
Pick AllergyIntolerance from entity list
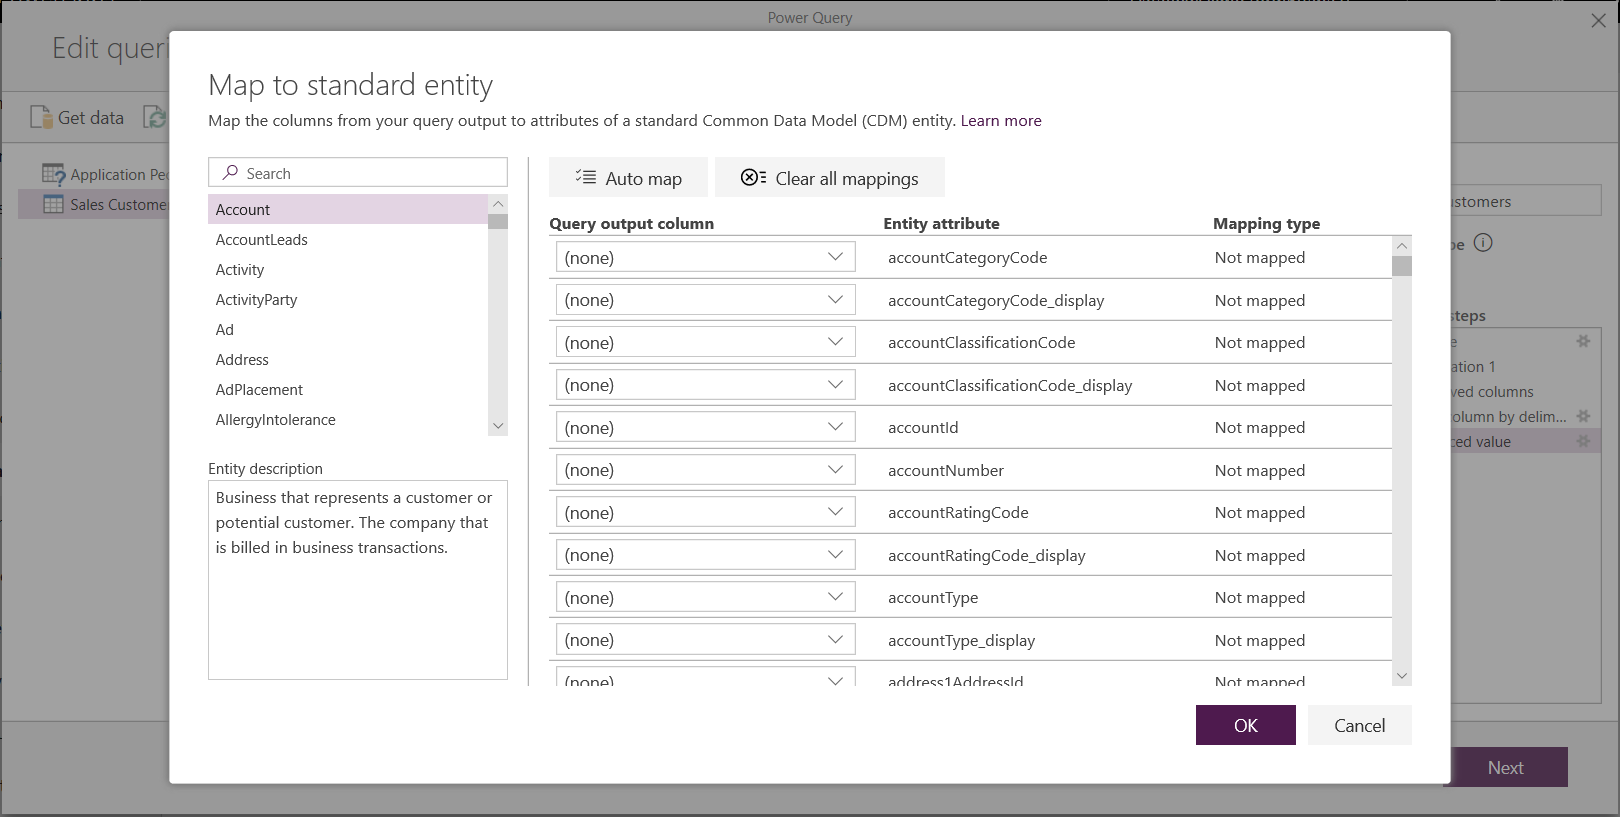point(276,420)
